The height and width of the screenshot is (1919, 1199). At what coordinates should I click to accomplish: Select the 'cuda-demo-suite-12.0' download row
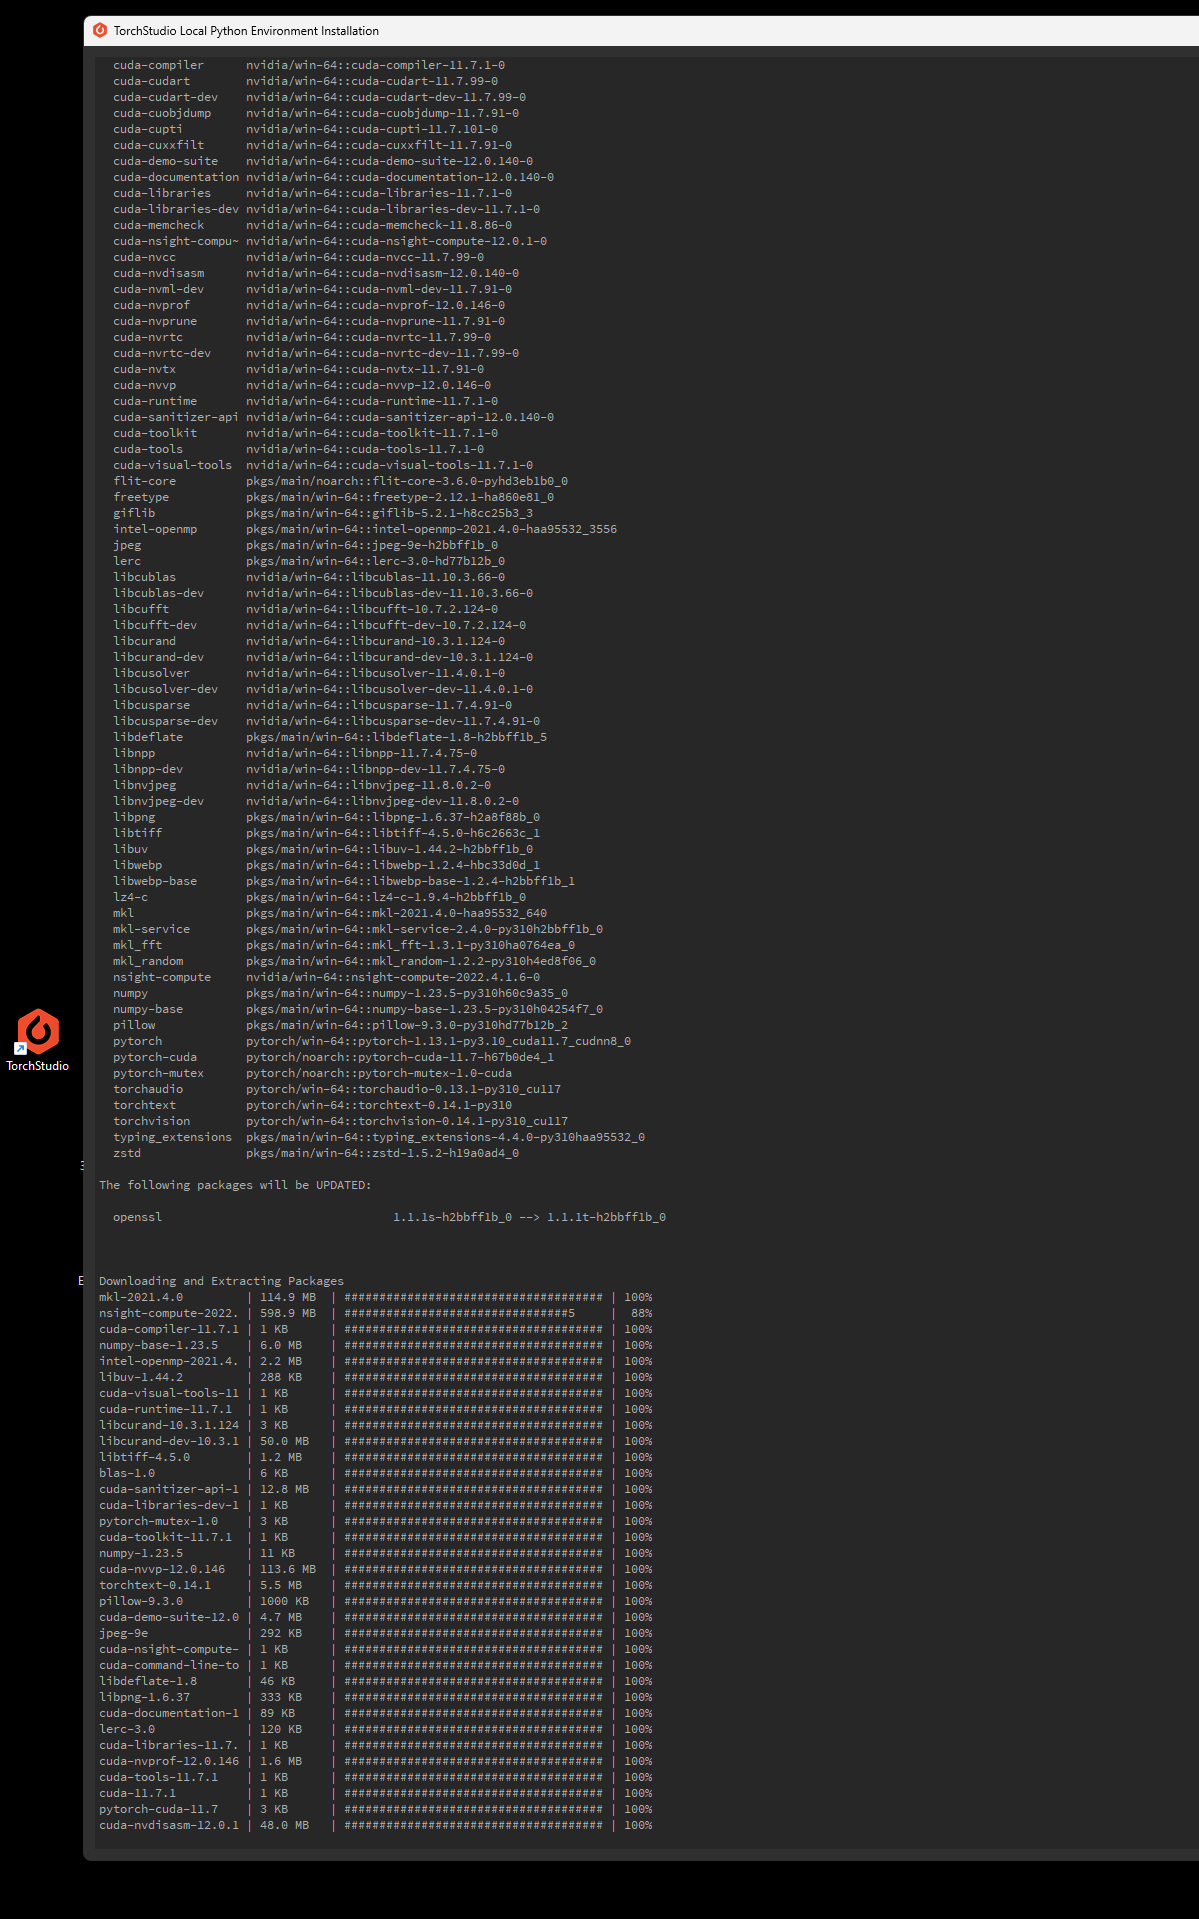(x=375, y=1617)
